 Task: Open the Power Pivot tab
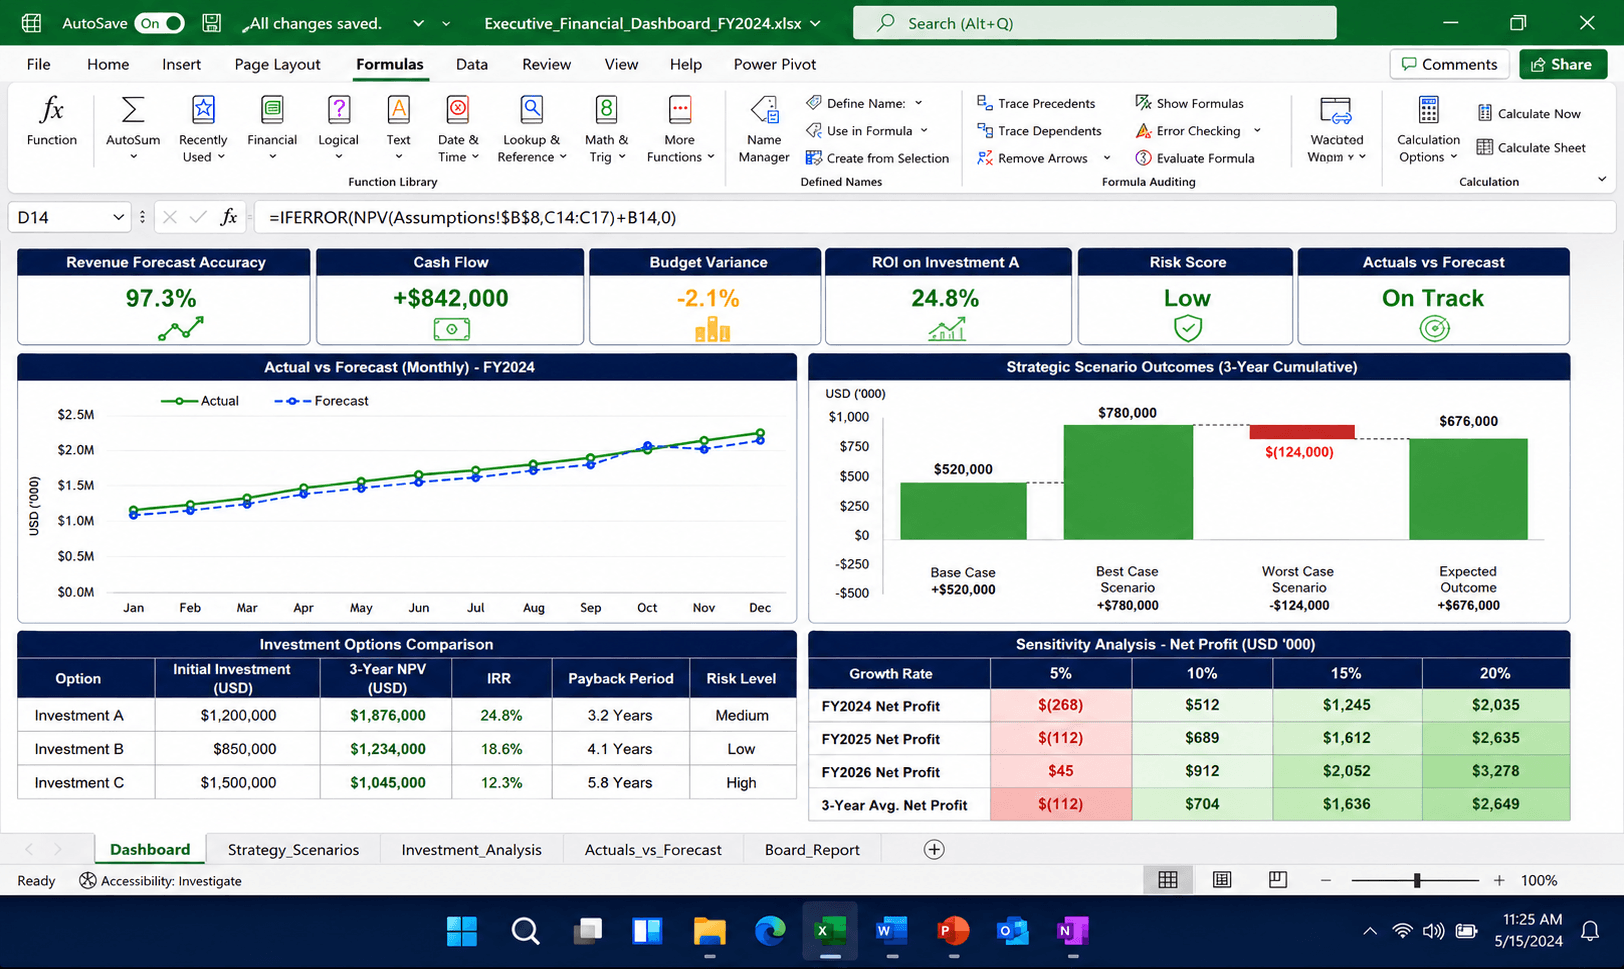click(x=775, y=64)
